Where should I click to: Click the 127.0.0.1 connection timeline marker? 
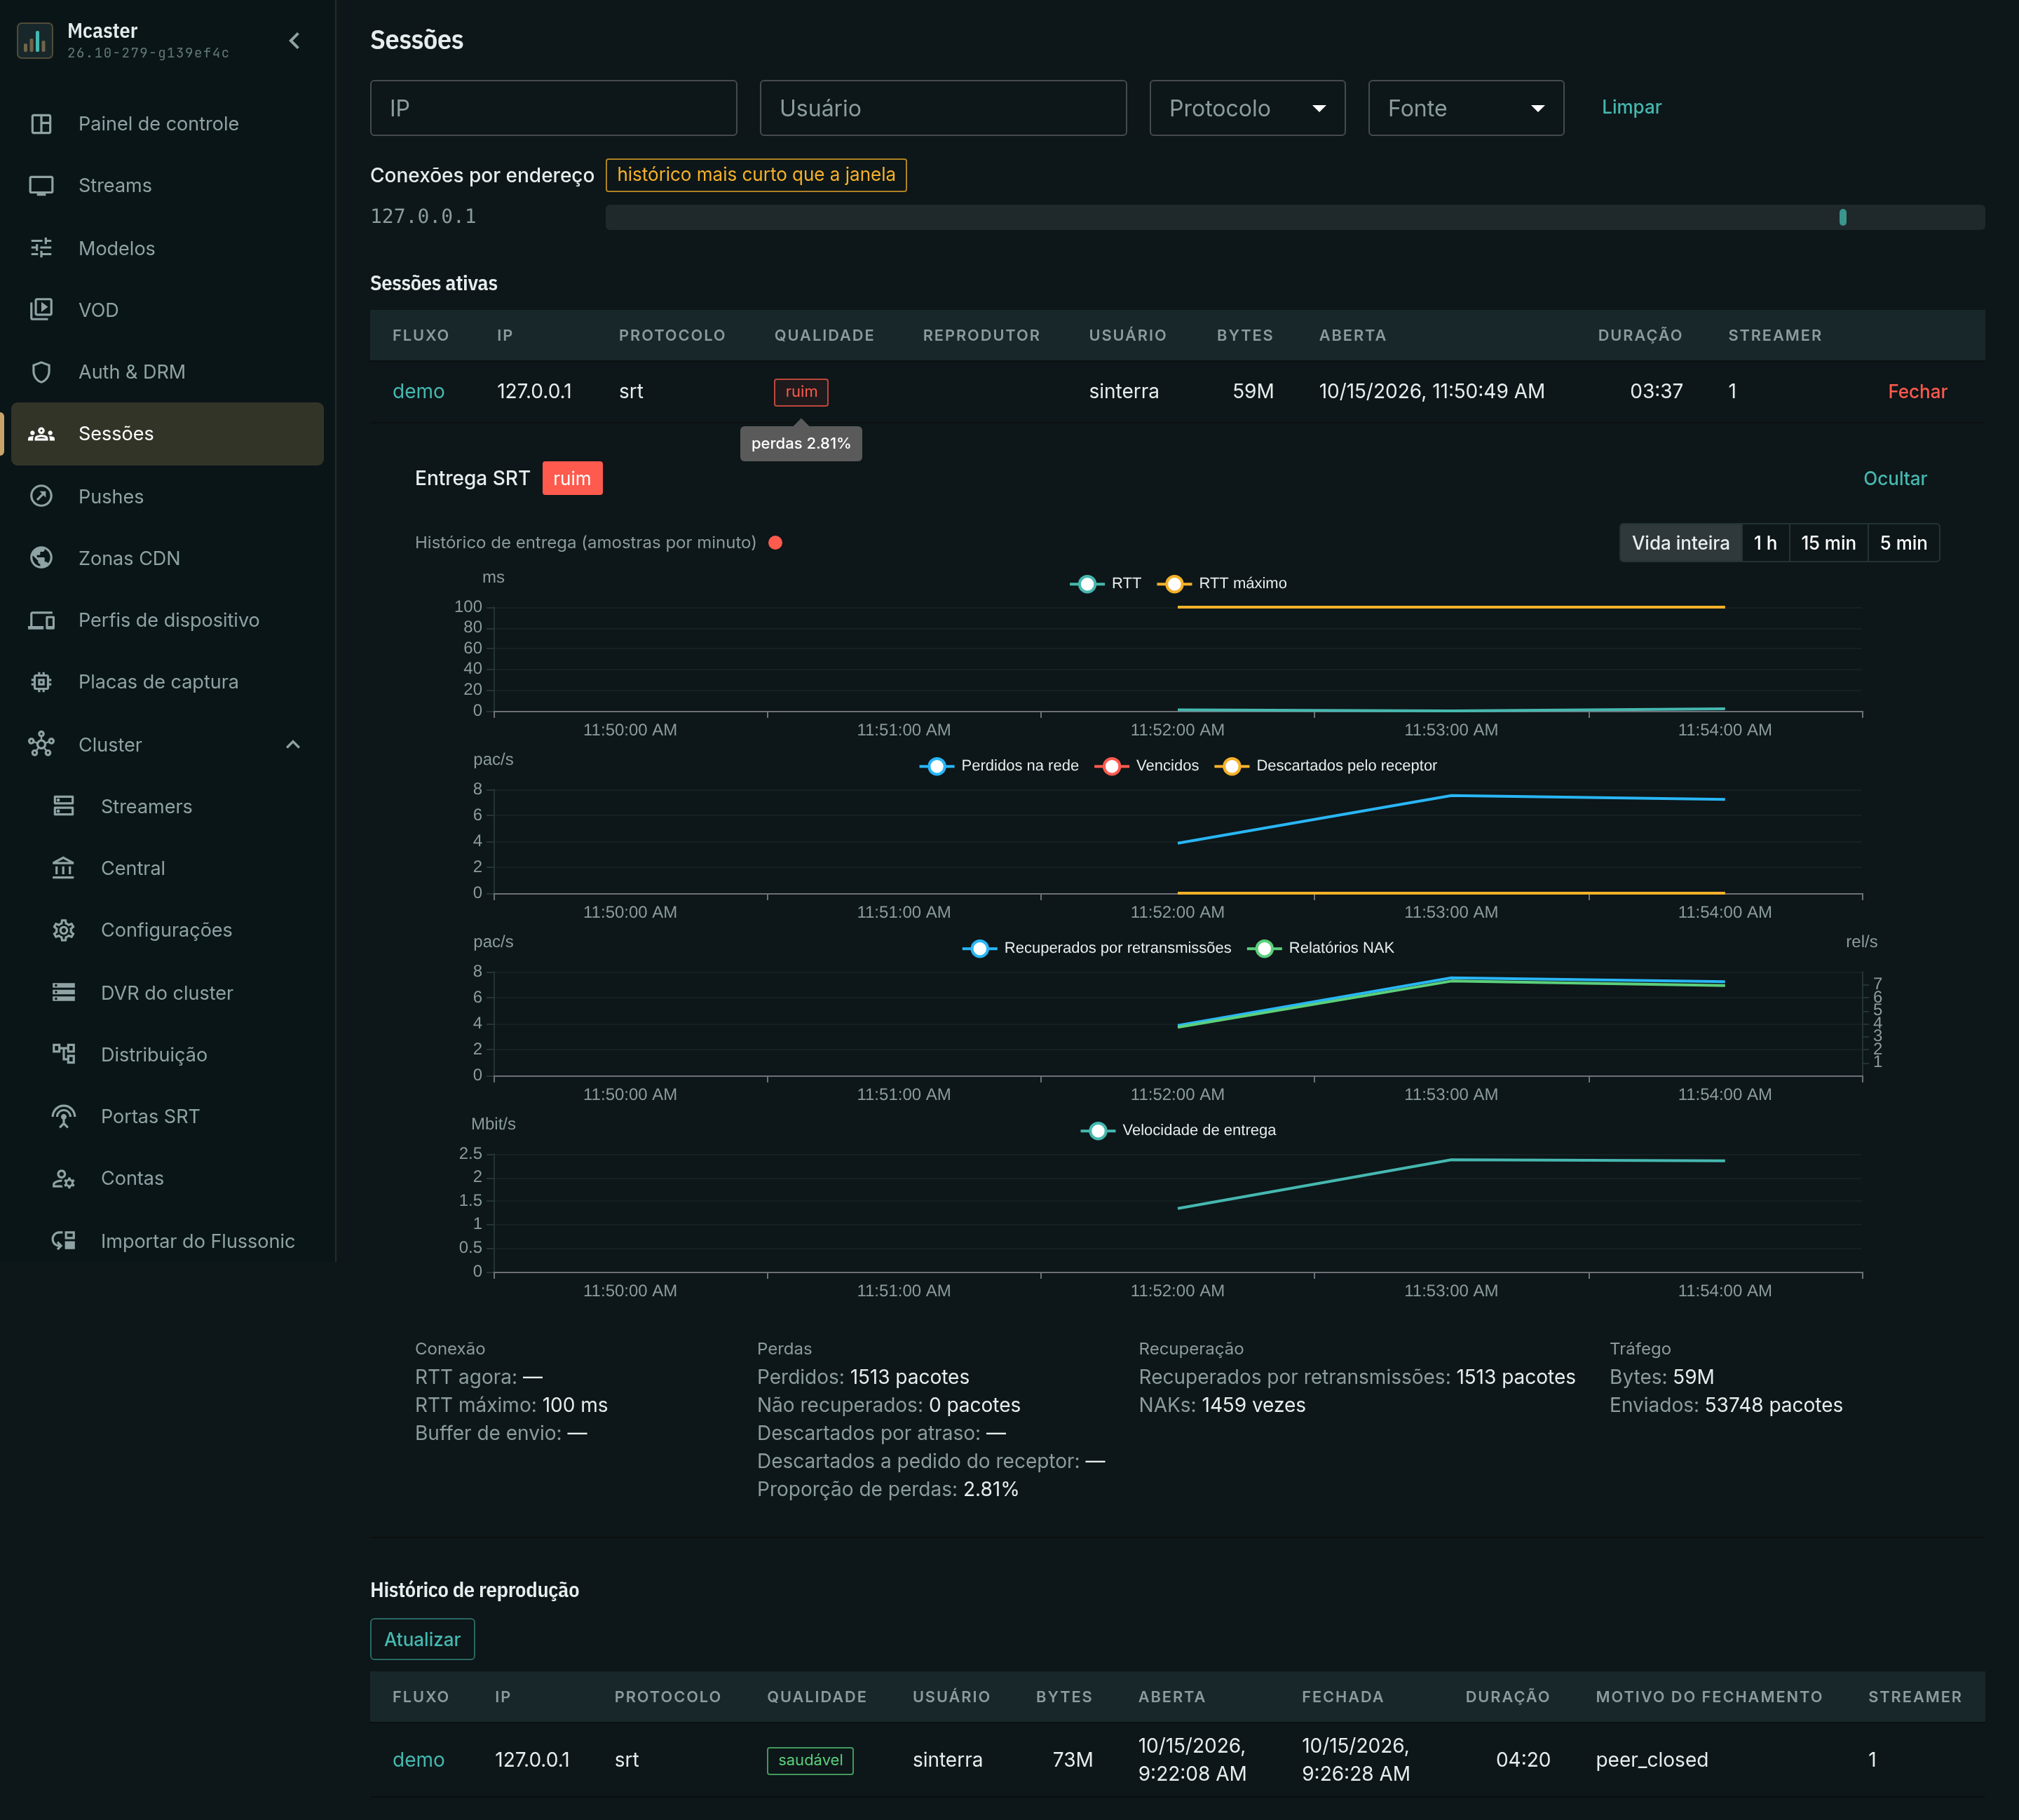point(1842,217)
